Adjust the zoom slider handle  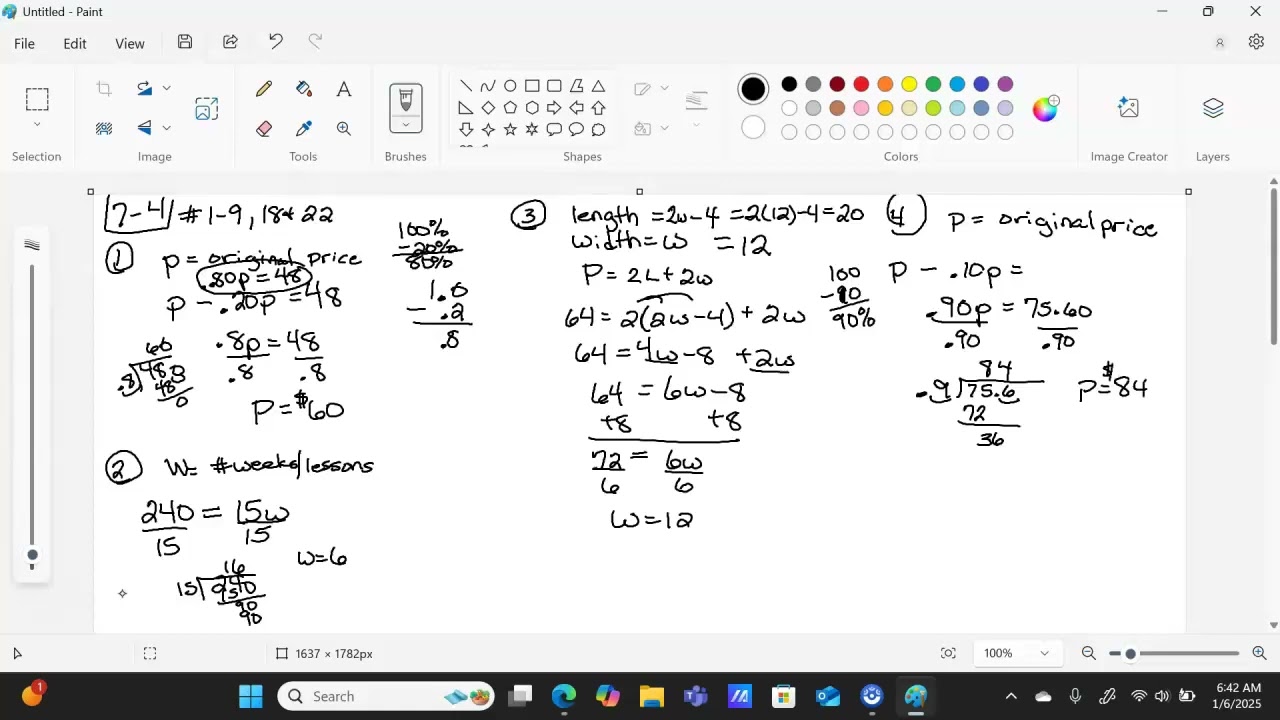click(1130, 653)
